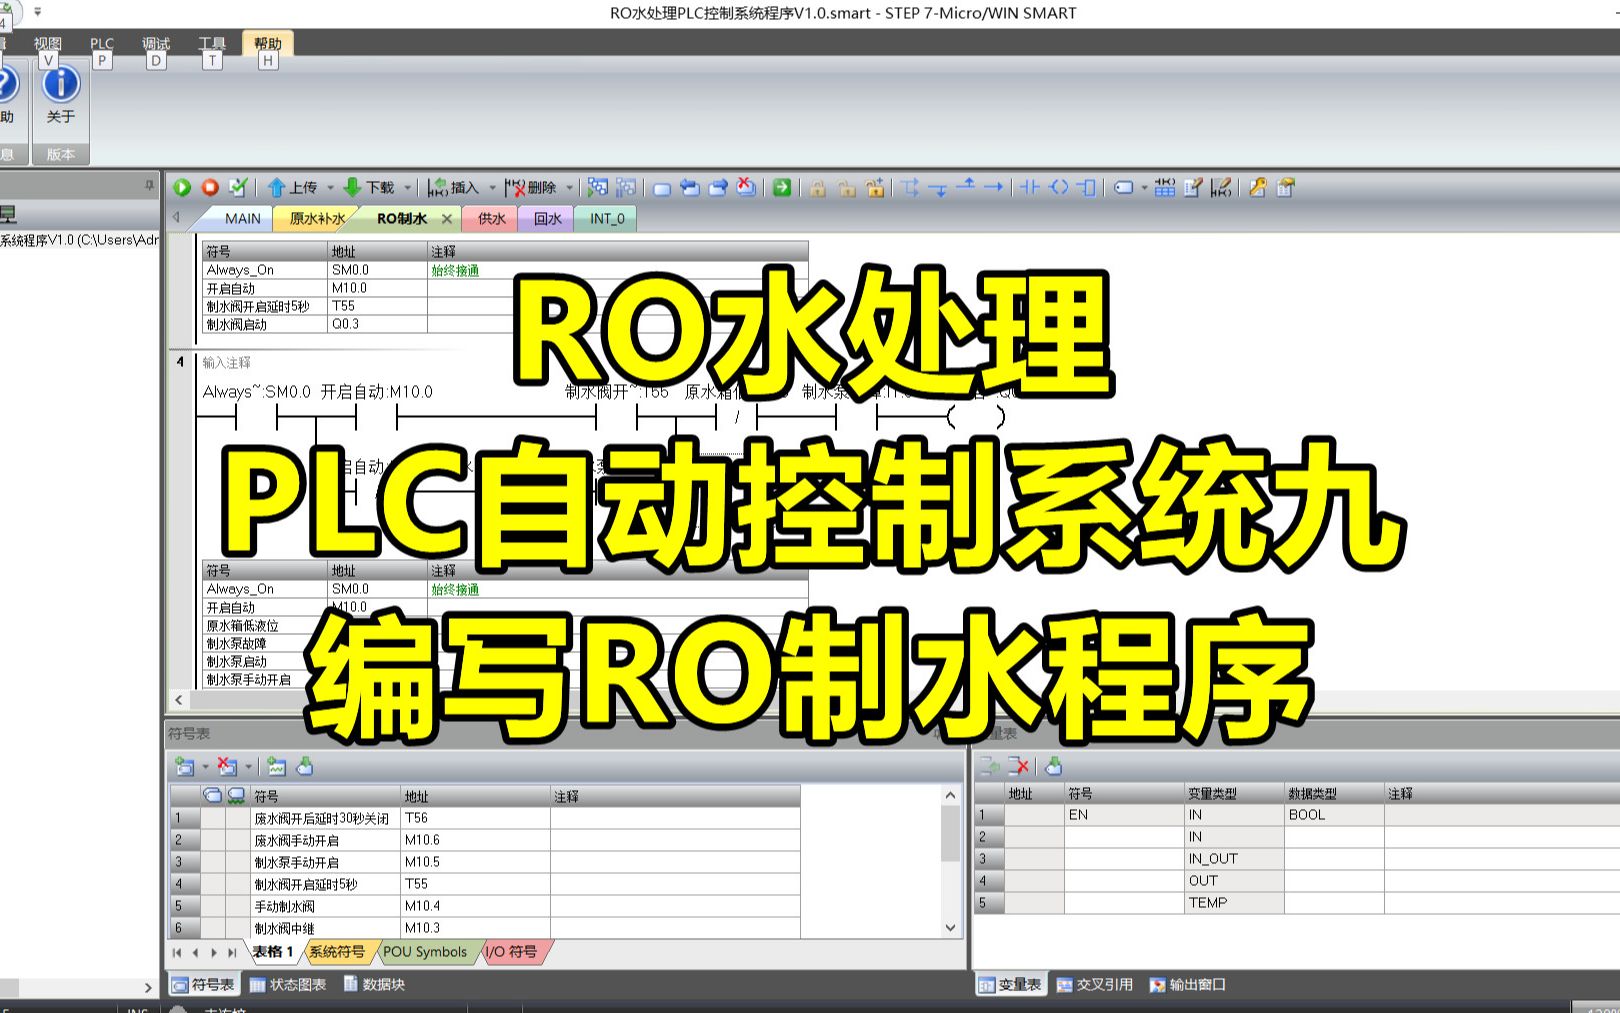Click the EN symbol cell in variable table
Viewport: 1620px width, 1013px height.
pos(1124,815)
